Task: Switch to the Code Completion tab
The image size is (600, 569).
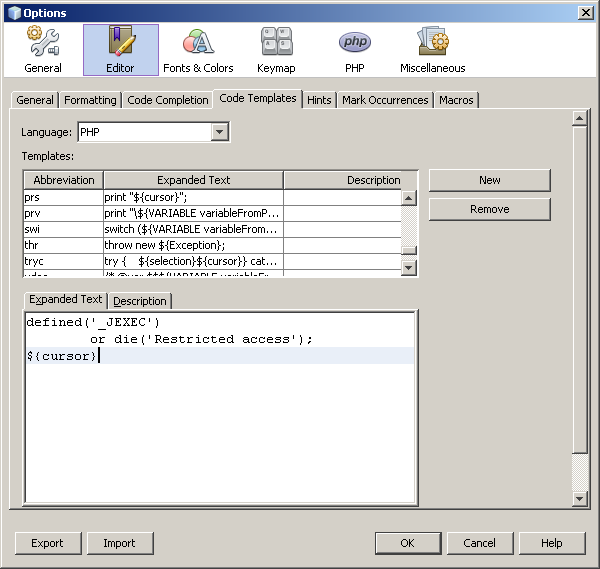Action: tap(168, 100)
